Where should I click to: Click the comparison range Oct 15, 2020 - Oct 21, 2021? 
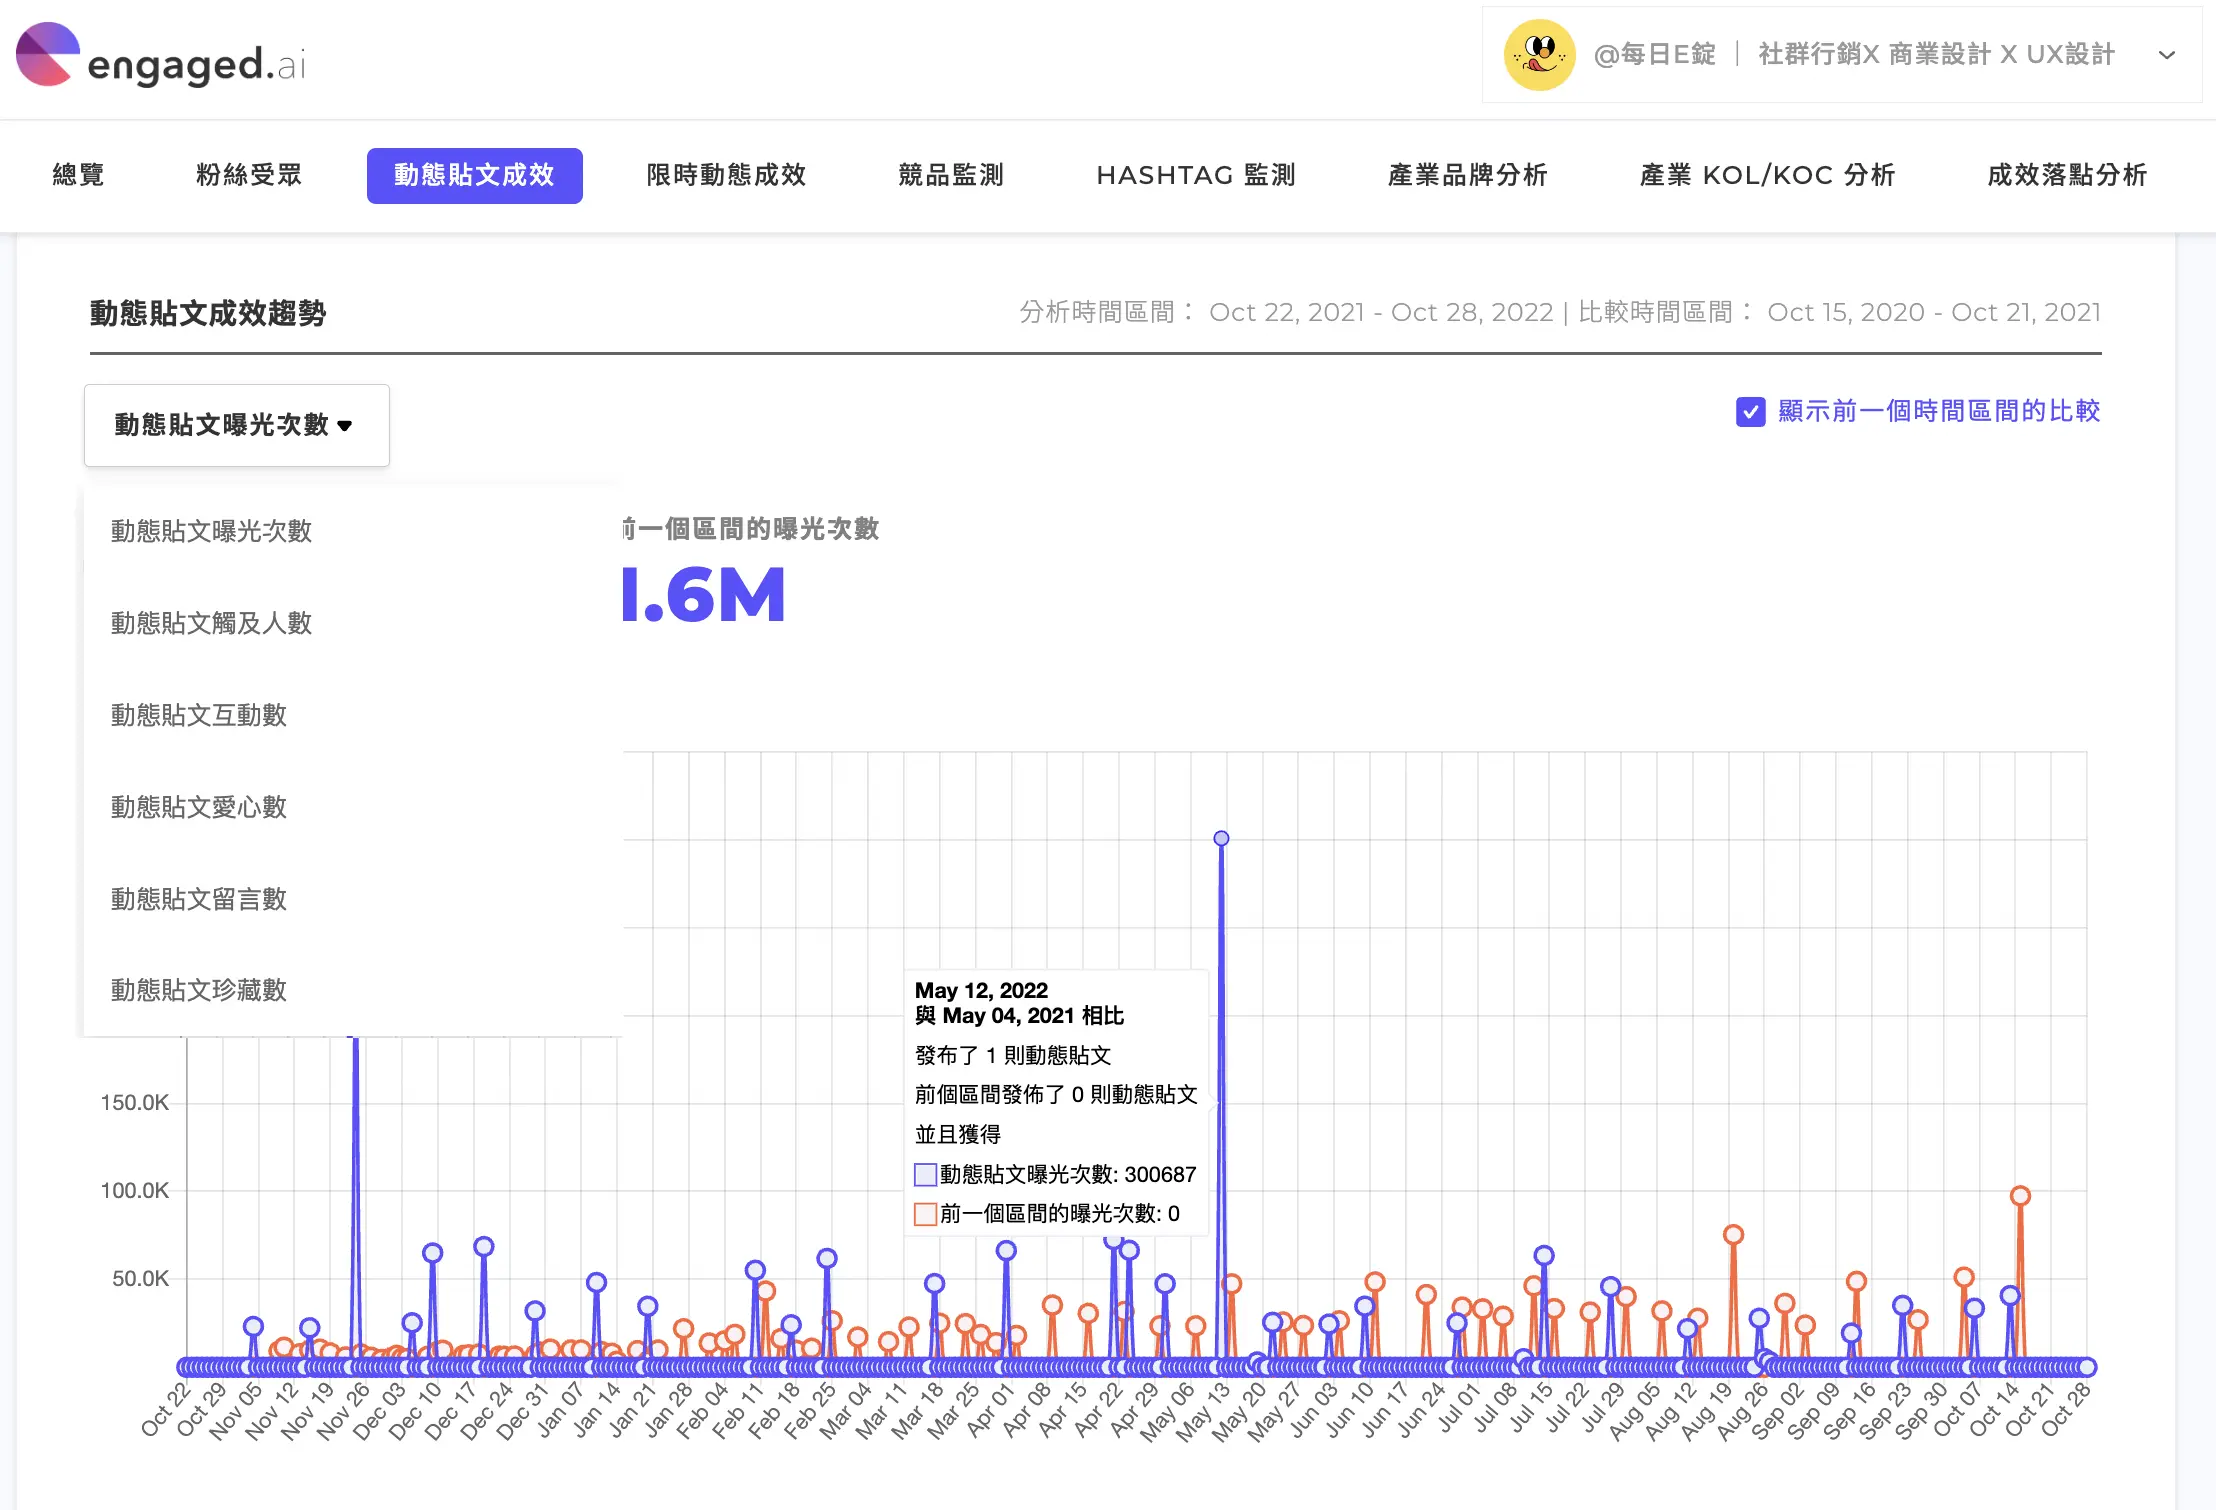point(1934,312)
